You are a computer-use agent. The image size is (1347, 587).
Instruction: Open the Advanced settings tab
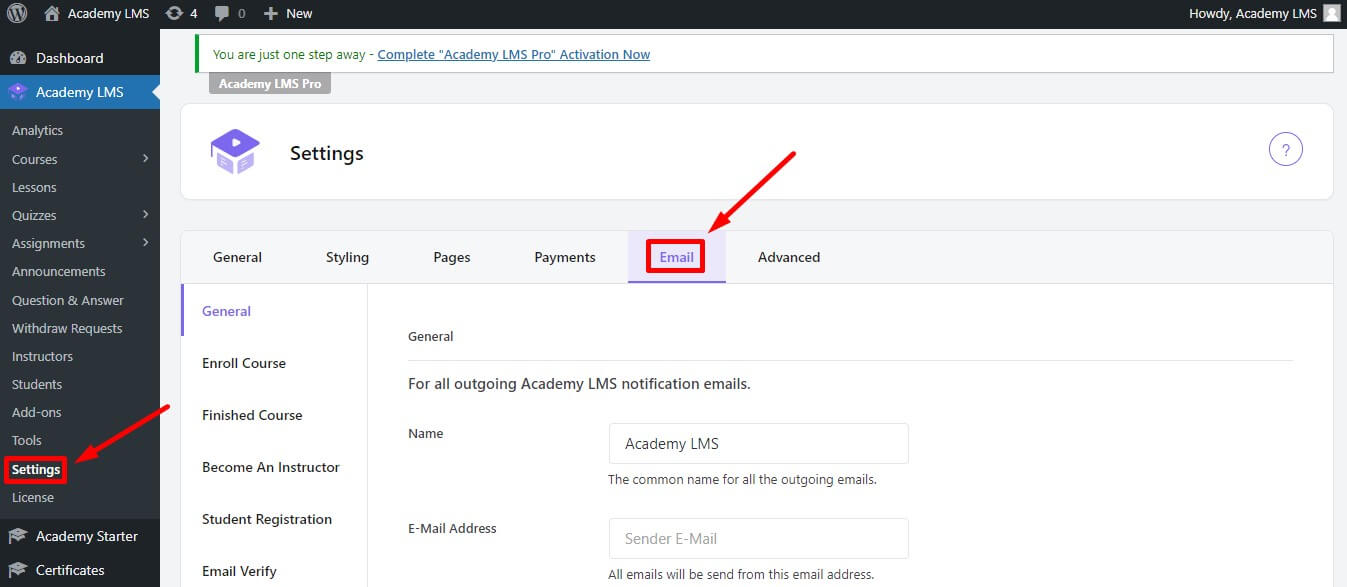pyautogui.click(x=788, y=257)
